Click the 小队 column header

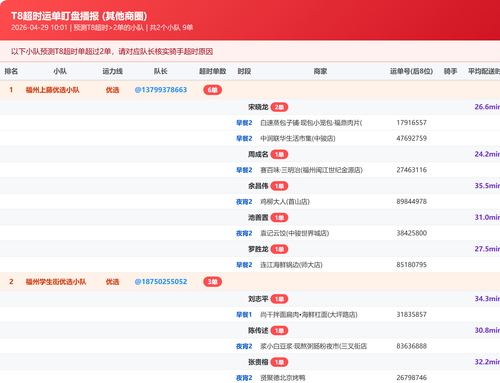(x=60, y=71)
